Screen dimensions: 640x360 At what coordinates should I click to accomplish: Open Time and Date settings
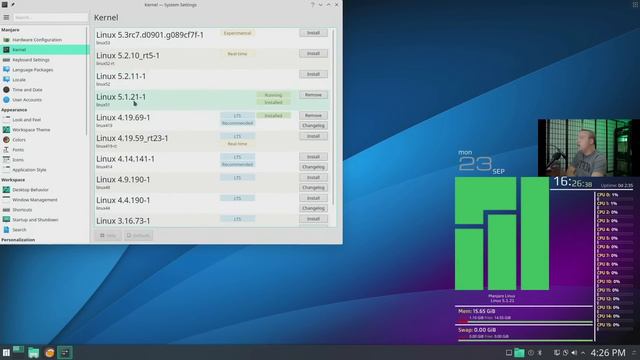click(43, 90)
